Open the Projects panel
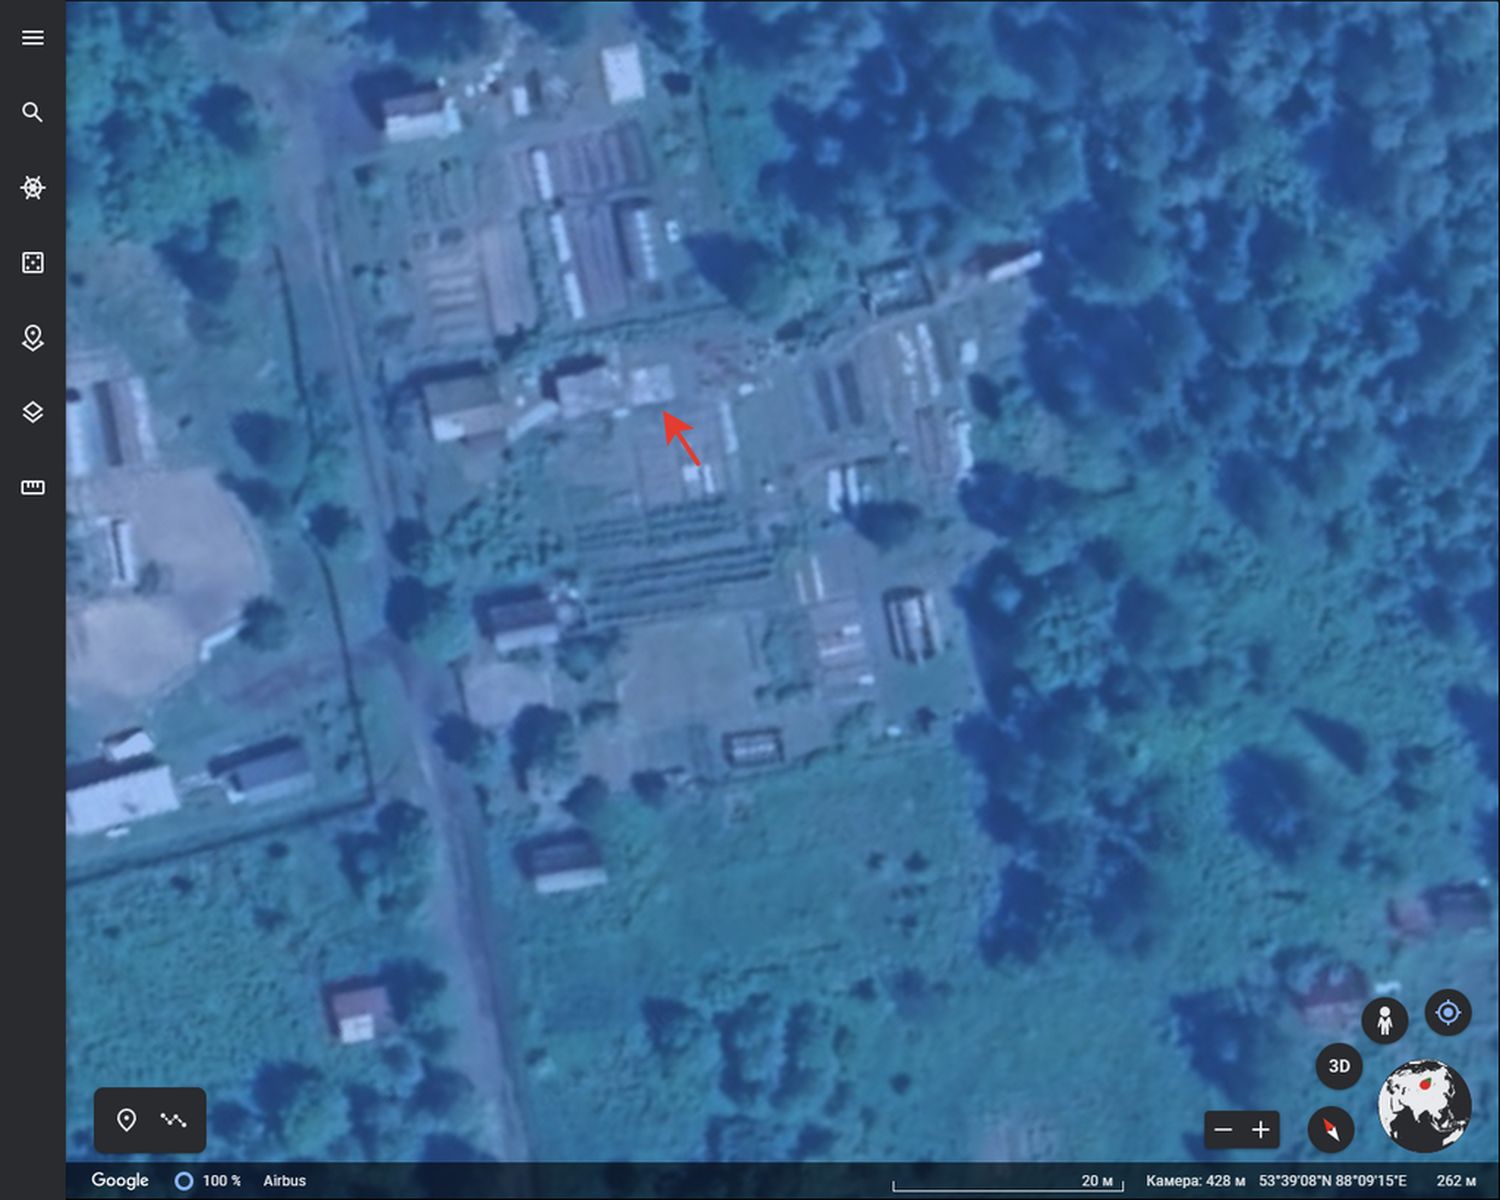1500x1200 pixels. point(32,338)
